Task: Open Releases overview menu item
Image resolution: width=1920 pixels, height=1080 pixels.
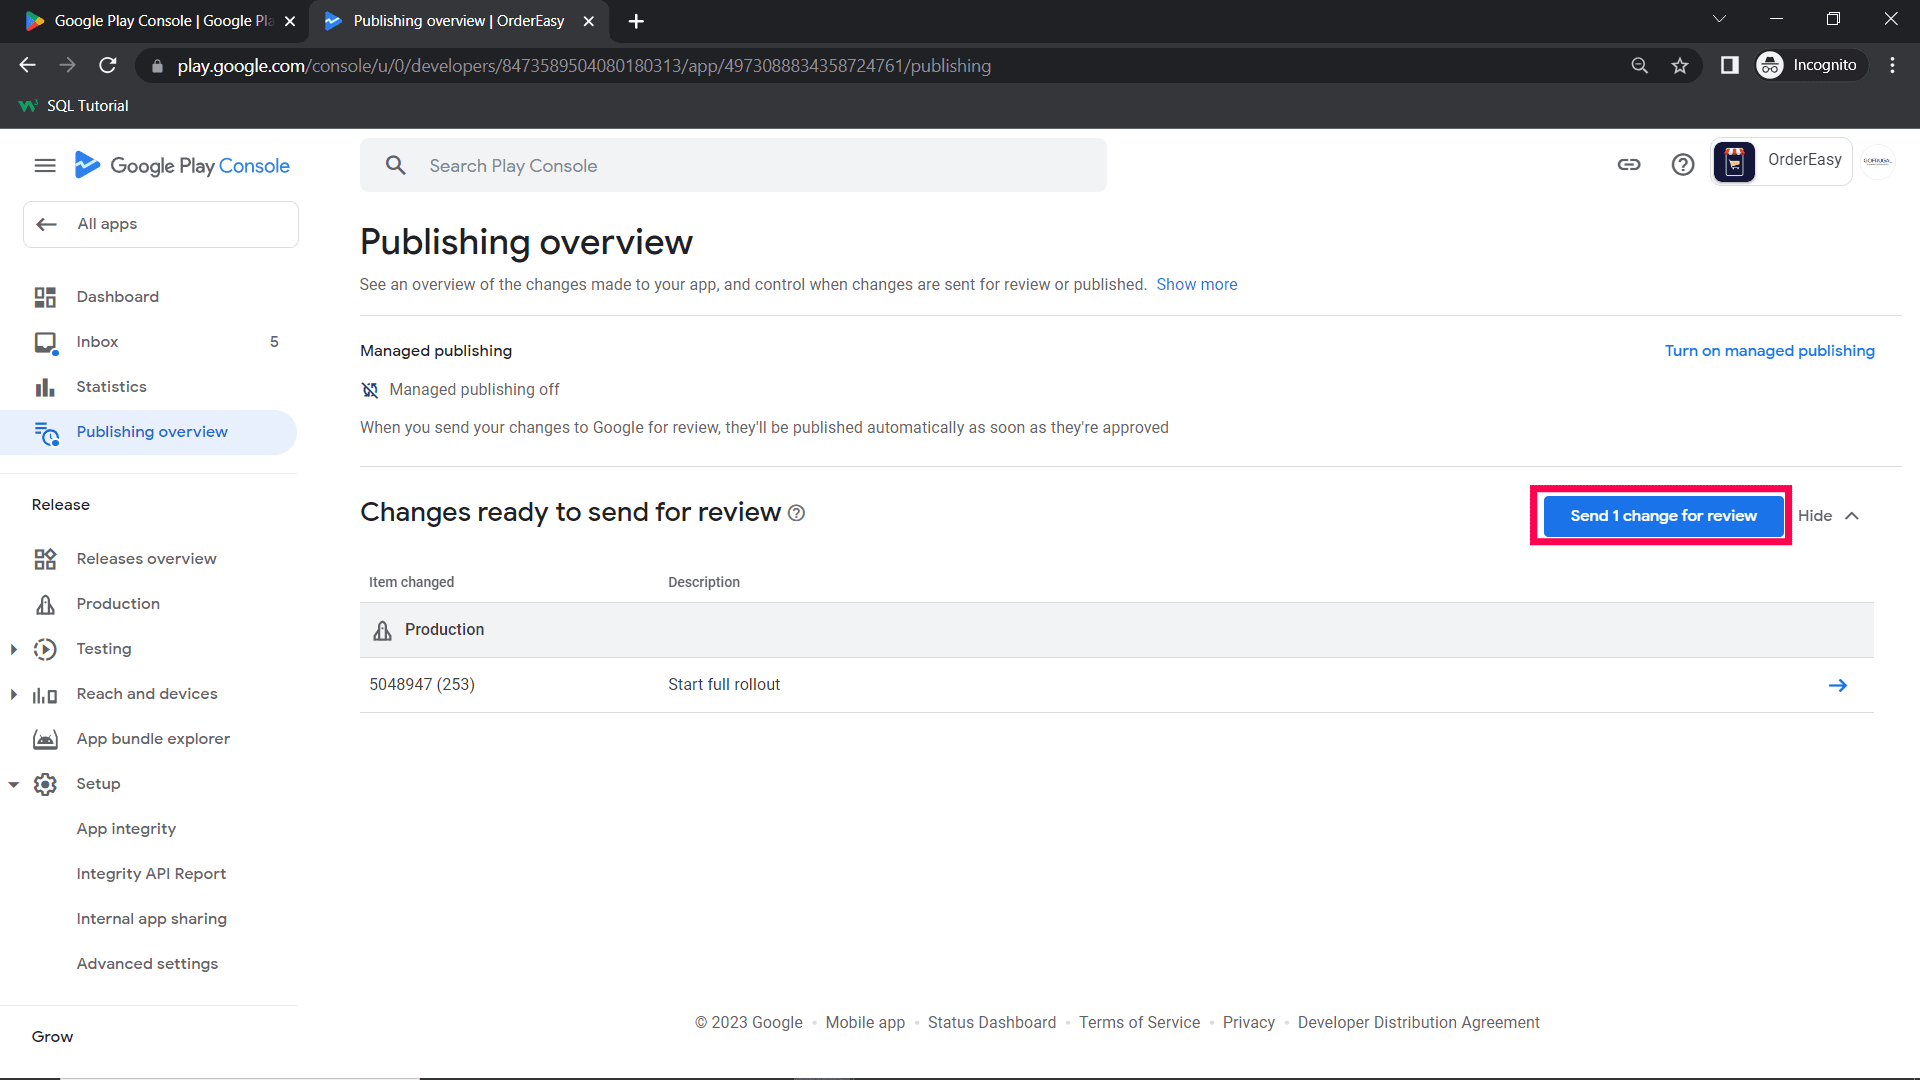Action: coord(146,559)
